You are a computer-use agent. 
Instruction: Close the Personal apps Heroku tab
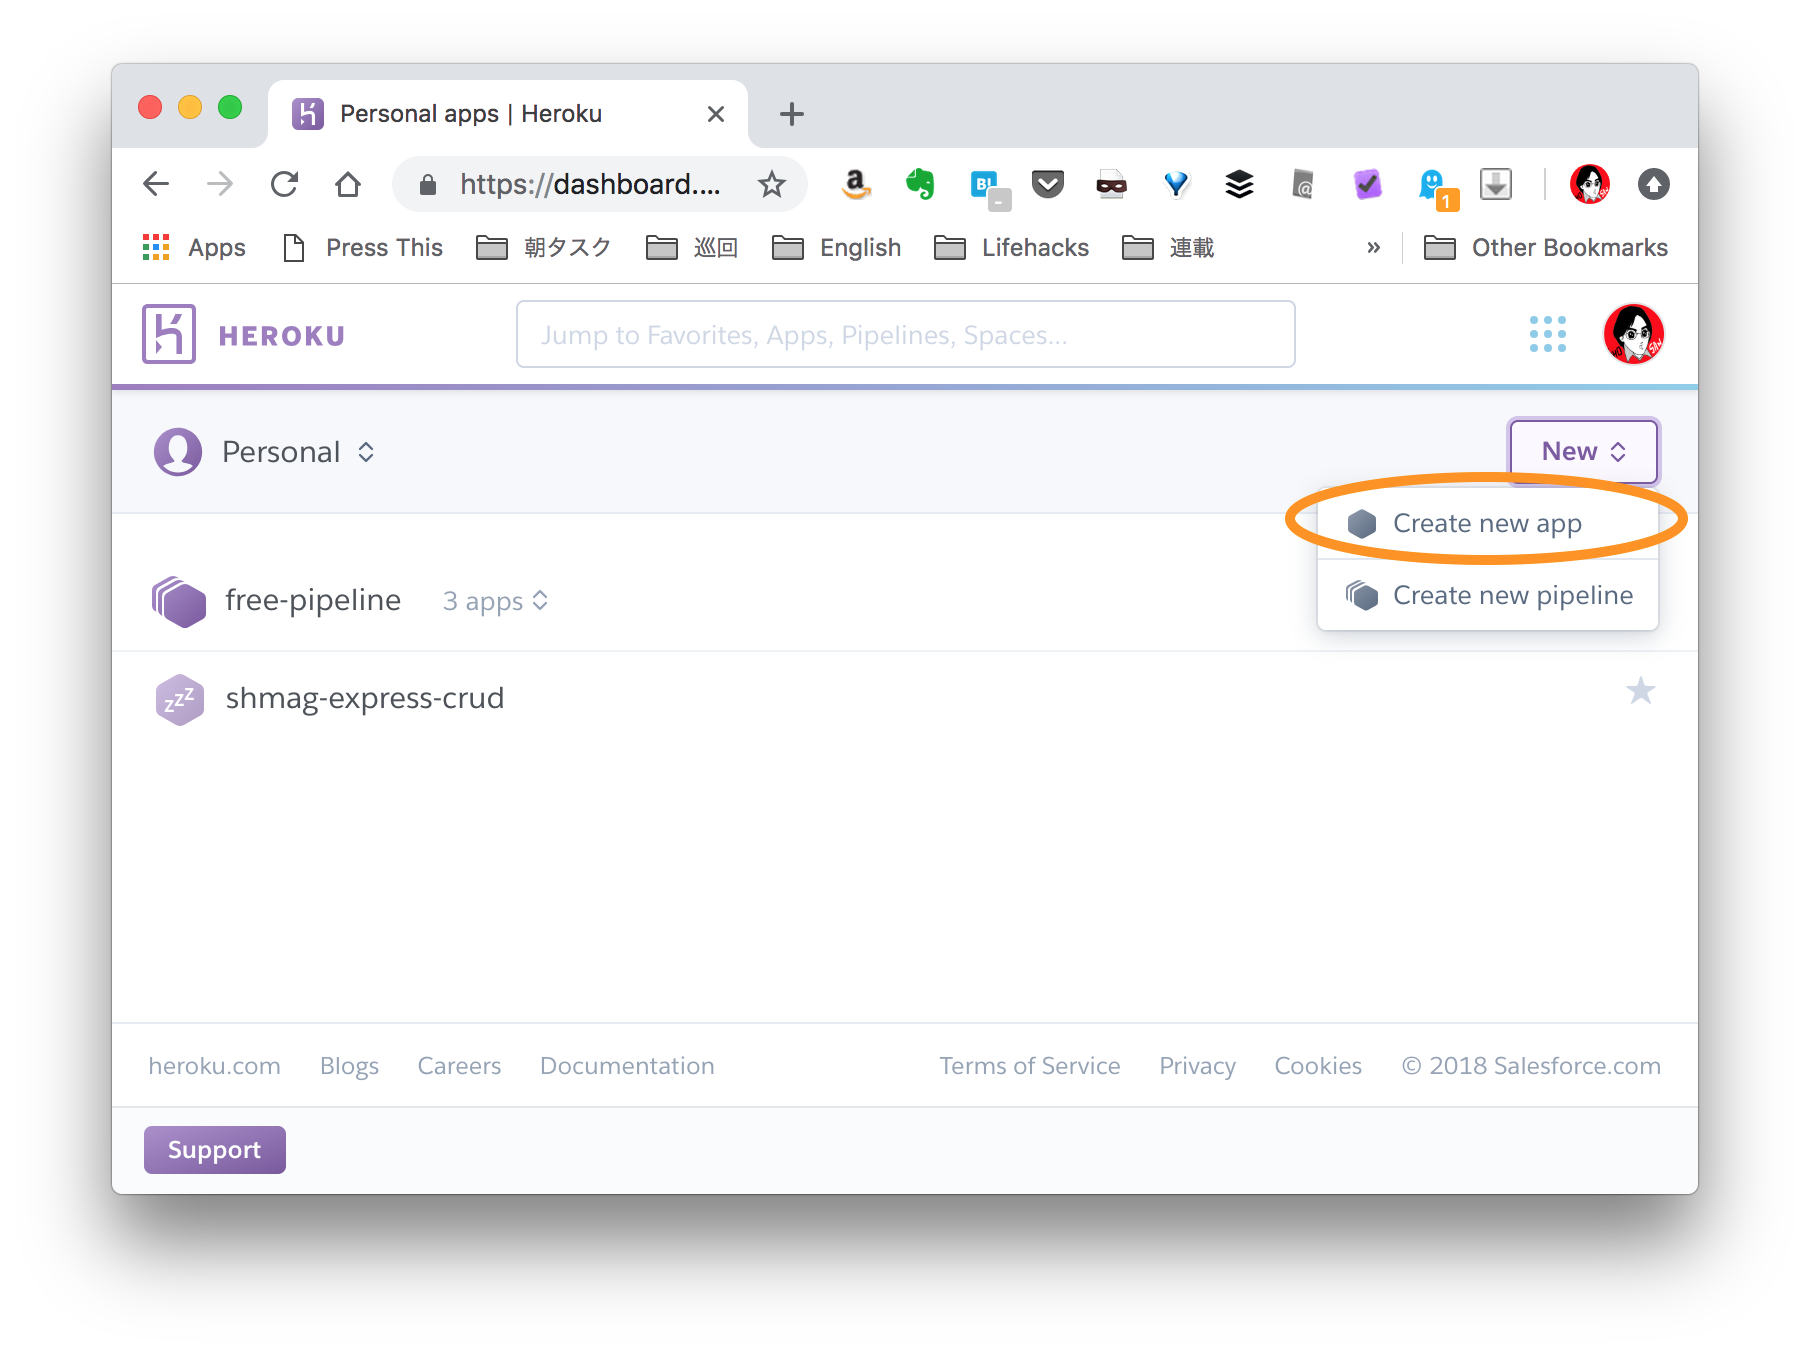pyautogui.click(x=715, y=114)
